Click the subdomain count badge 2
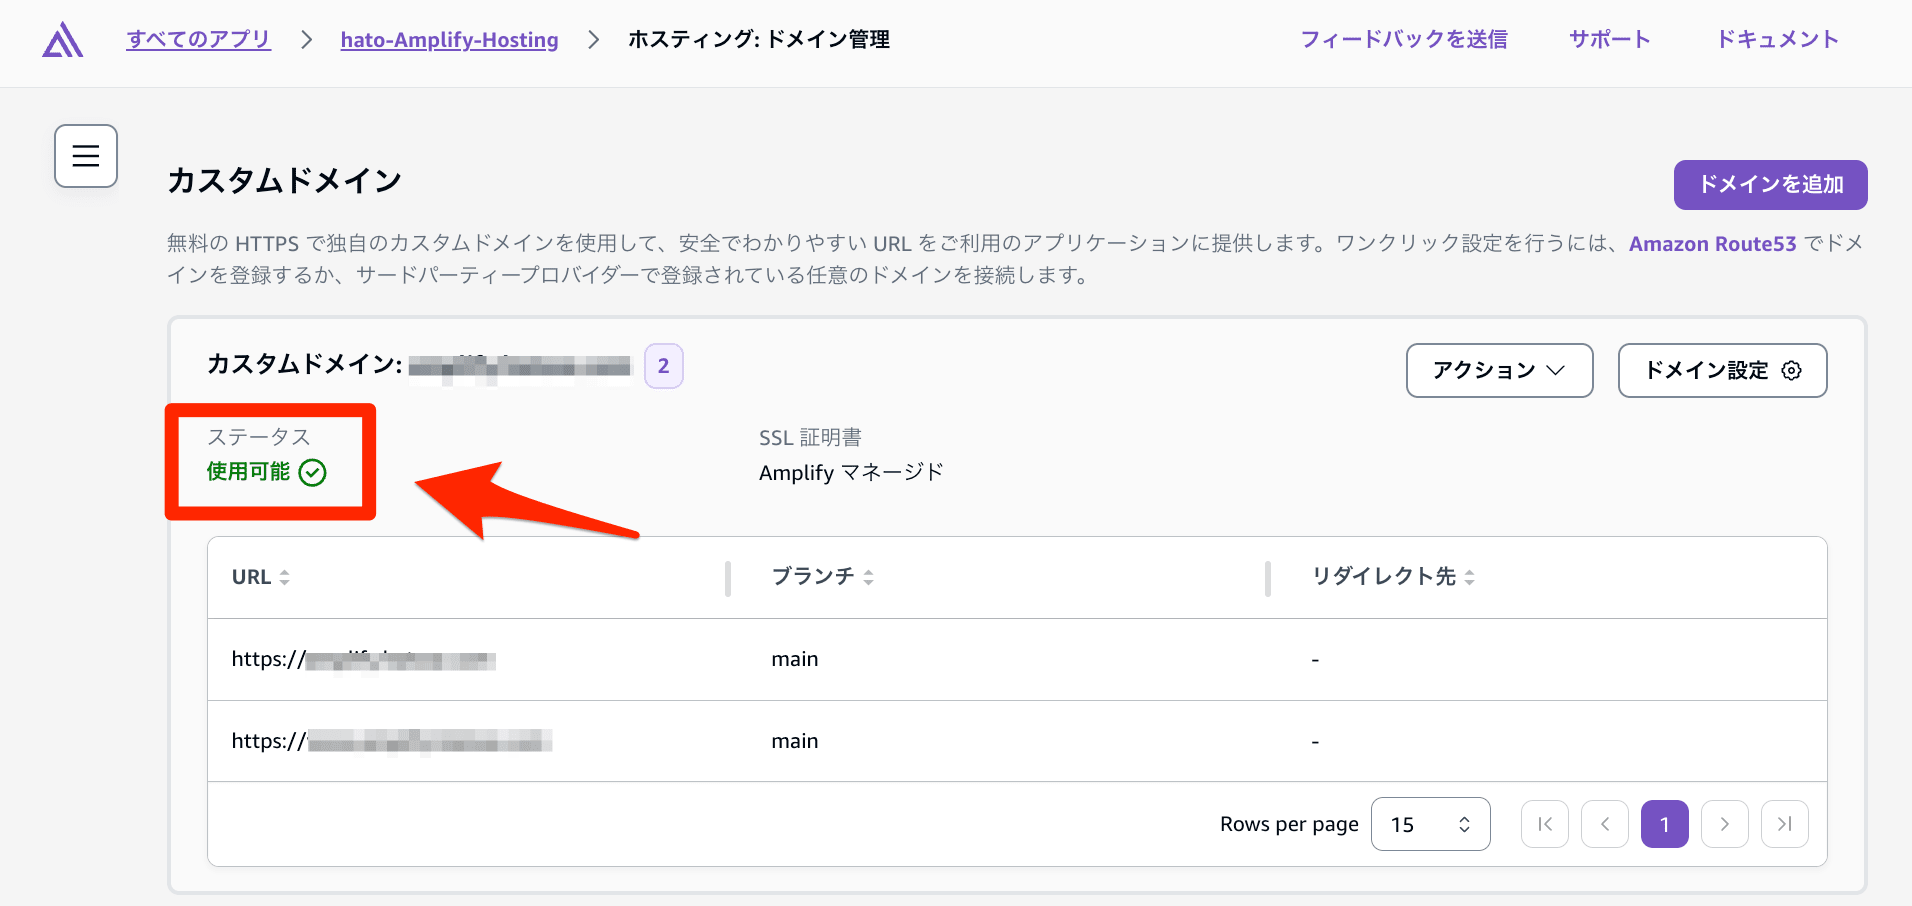The height and width of the screenshot is (906, 1912). (663, 366)
